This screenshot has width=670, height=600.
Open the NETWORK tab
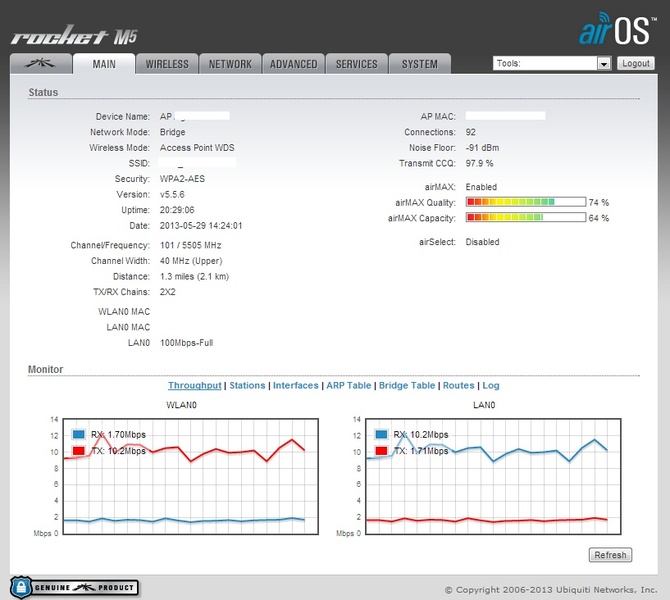(x=230, y=64)
